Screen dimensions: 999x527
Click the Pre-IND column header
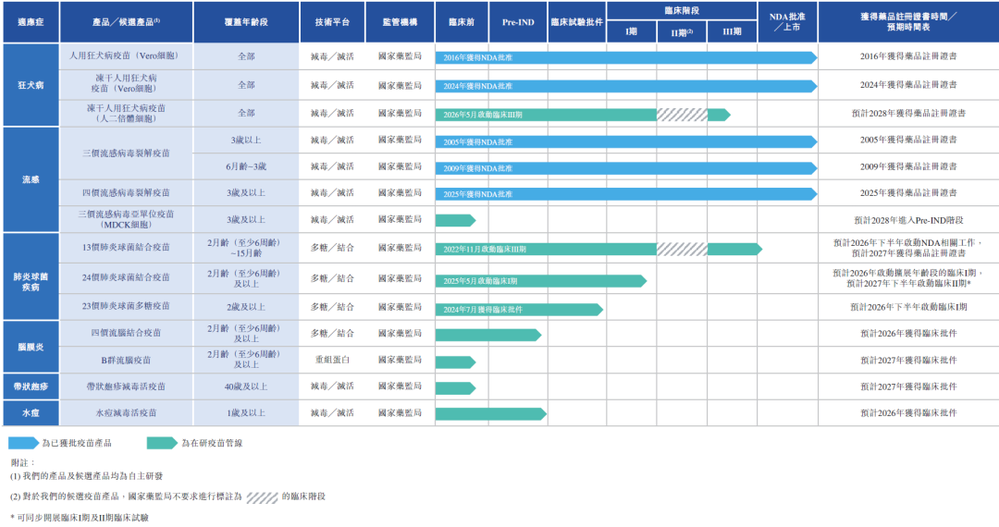click(518, 22)
